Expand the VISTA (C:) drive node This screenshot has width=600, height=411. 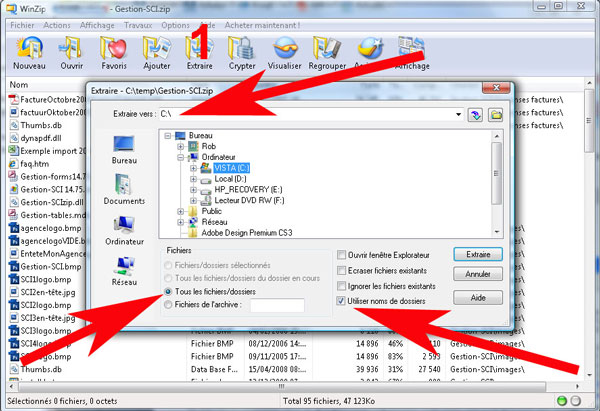[x=193, y=168]
